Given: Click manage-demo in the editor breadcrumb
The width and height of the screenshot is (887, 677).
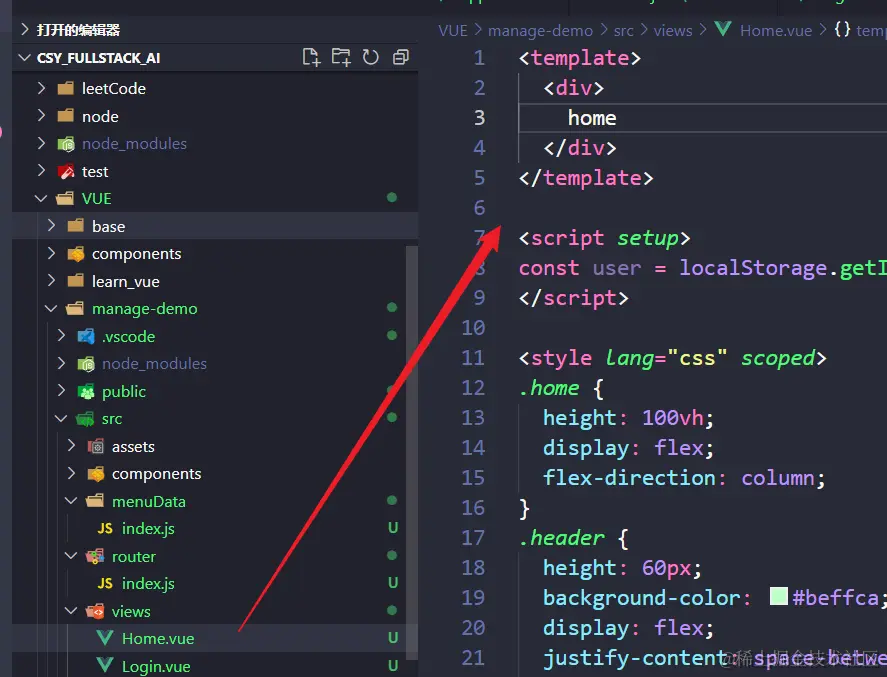Looking at the screenshot, I should (x=540, y=31).
